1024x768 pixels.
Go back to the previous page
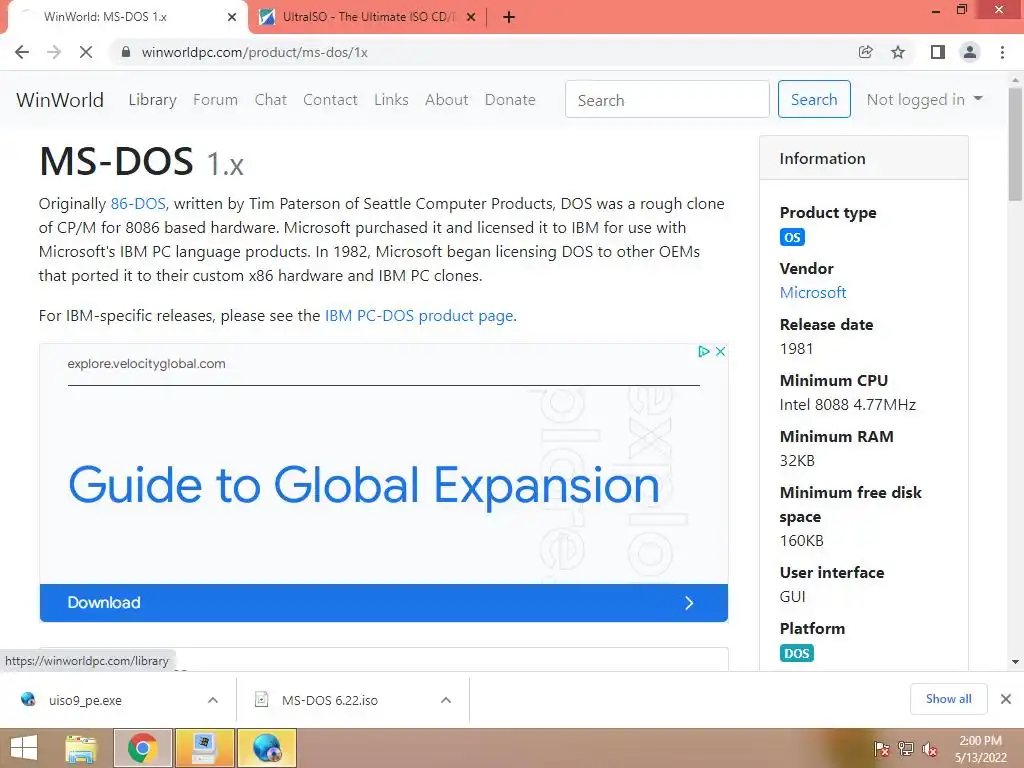[22, 52]
